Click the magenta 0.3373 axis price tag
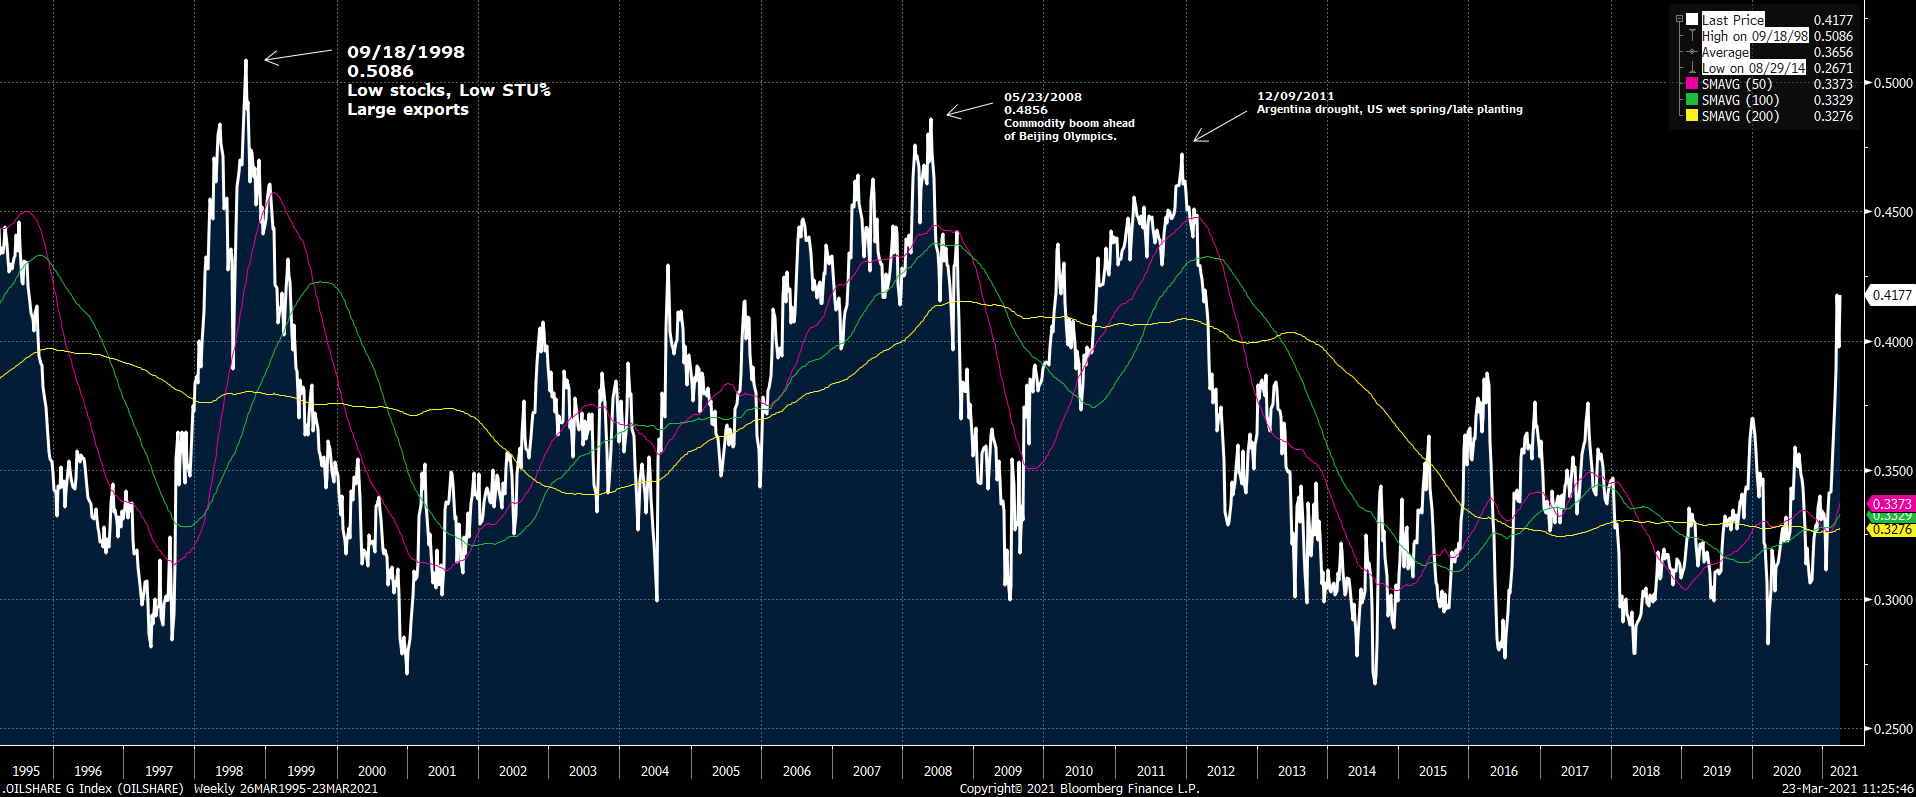This screenshot has width=1916, height=797. tap(1891, 504)
